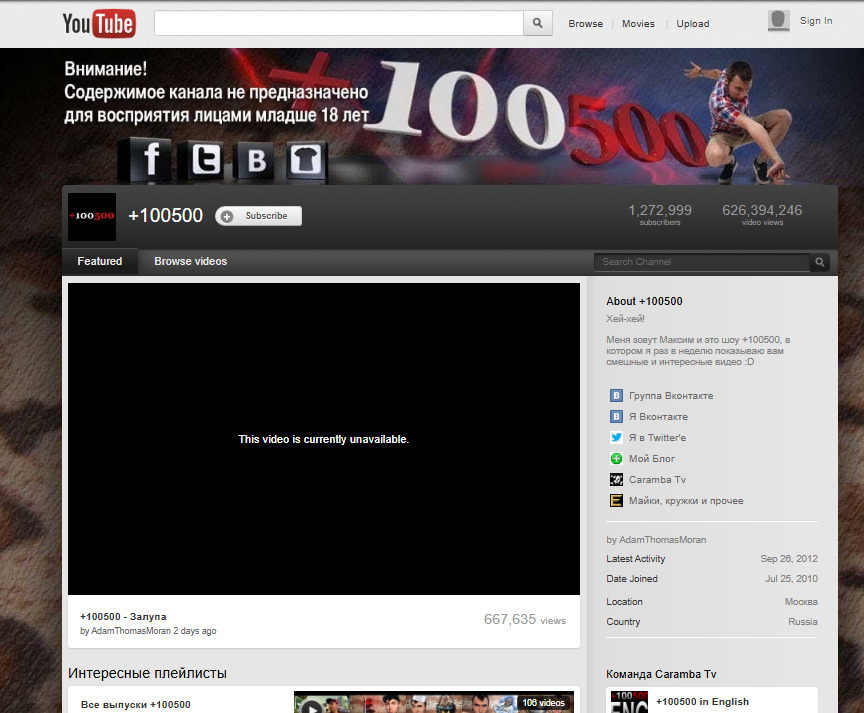This screenshot has width=864, height=713.
Task: Open the Browse link in header
Action: coord(585,24)
